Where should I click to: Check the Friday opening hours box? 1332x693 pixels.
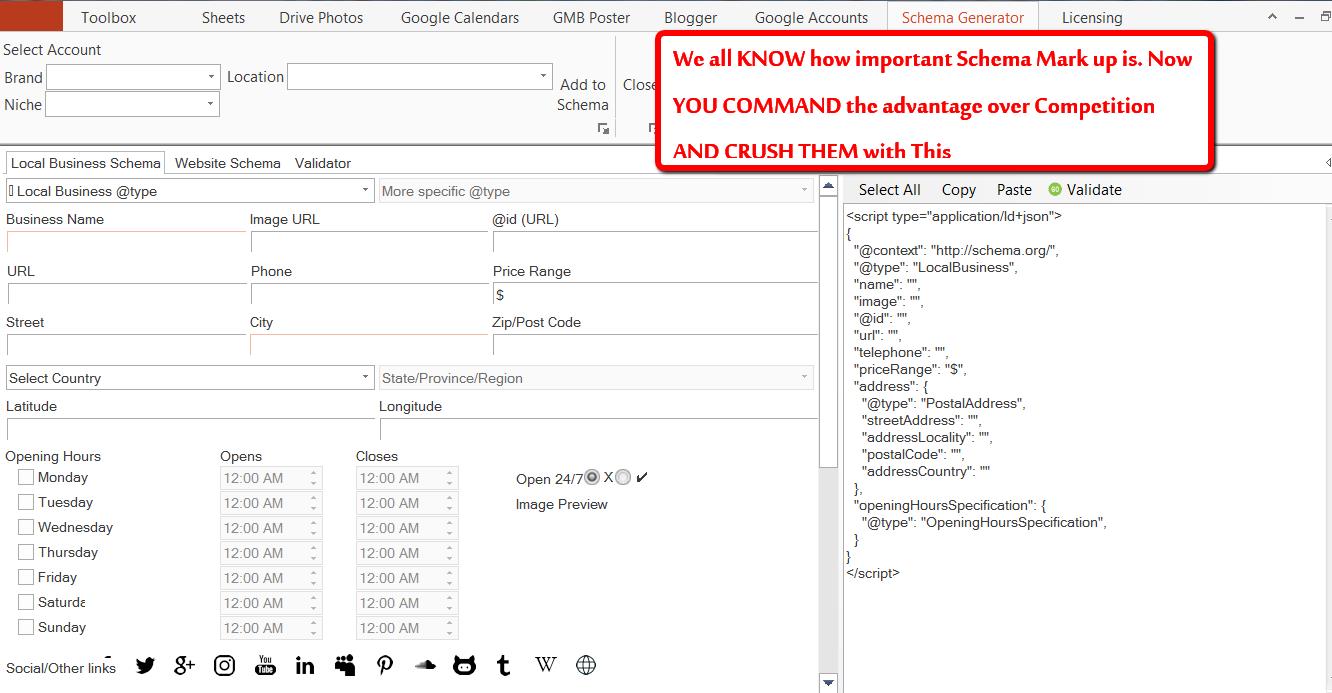pyautogui.click(x=26, y=577)
